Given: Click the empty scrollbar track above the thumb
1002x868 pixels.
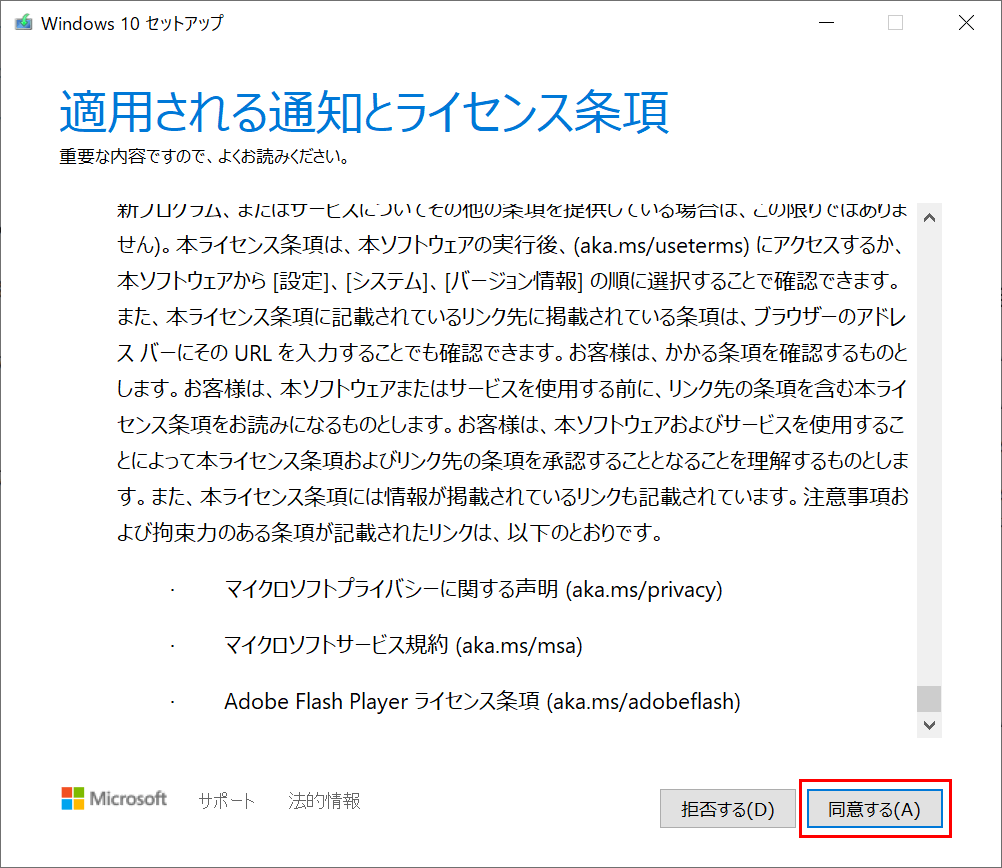Looking at the screenshot, I should [929, 450].
